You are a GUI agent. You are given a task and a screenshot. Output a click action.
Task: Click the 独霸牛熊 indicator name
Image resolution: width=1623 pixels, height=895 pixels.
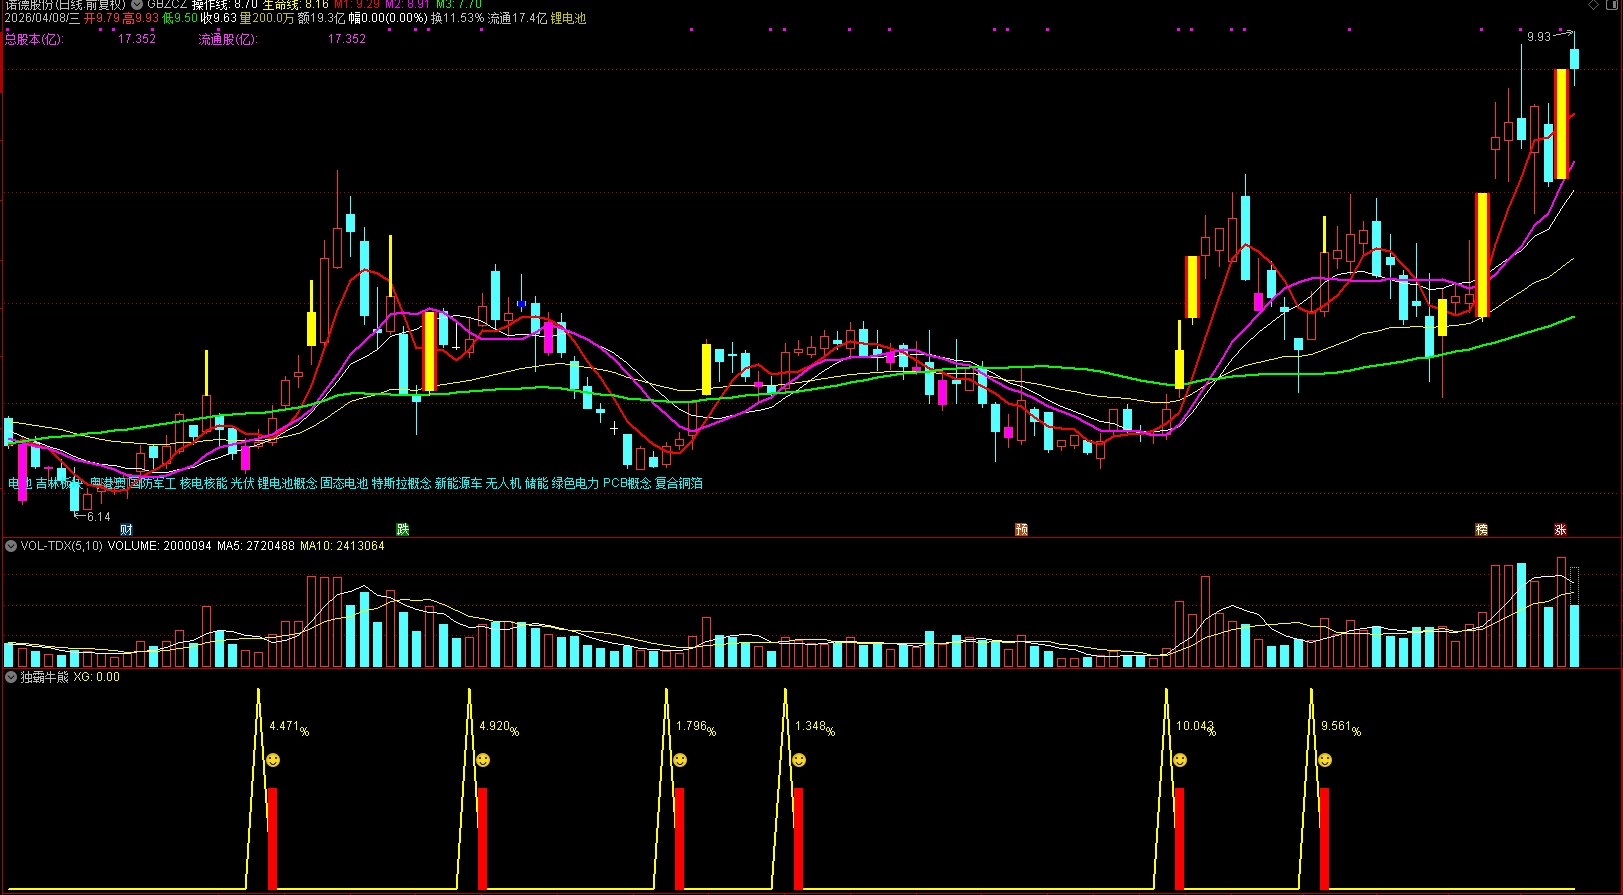coord(45,677)
